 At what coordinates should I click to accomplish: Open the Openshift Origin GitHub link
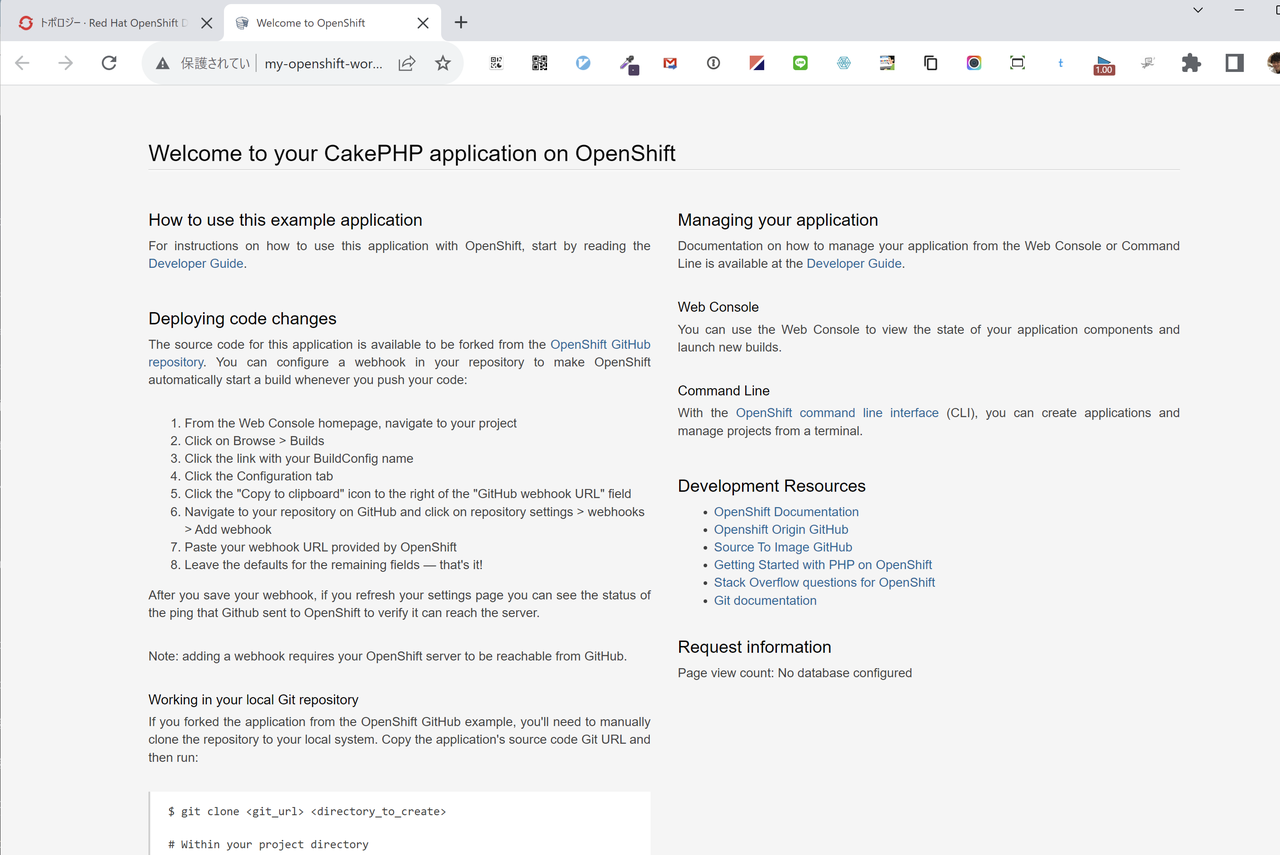pos(781,530)
